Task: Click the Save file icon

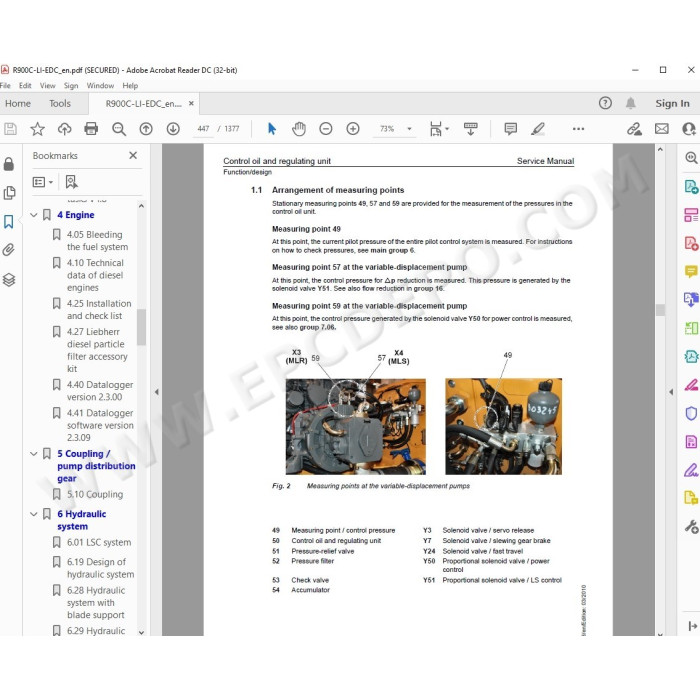Action: point(10,129)
